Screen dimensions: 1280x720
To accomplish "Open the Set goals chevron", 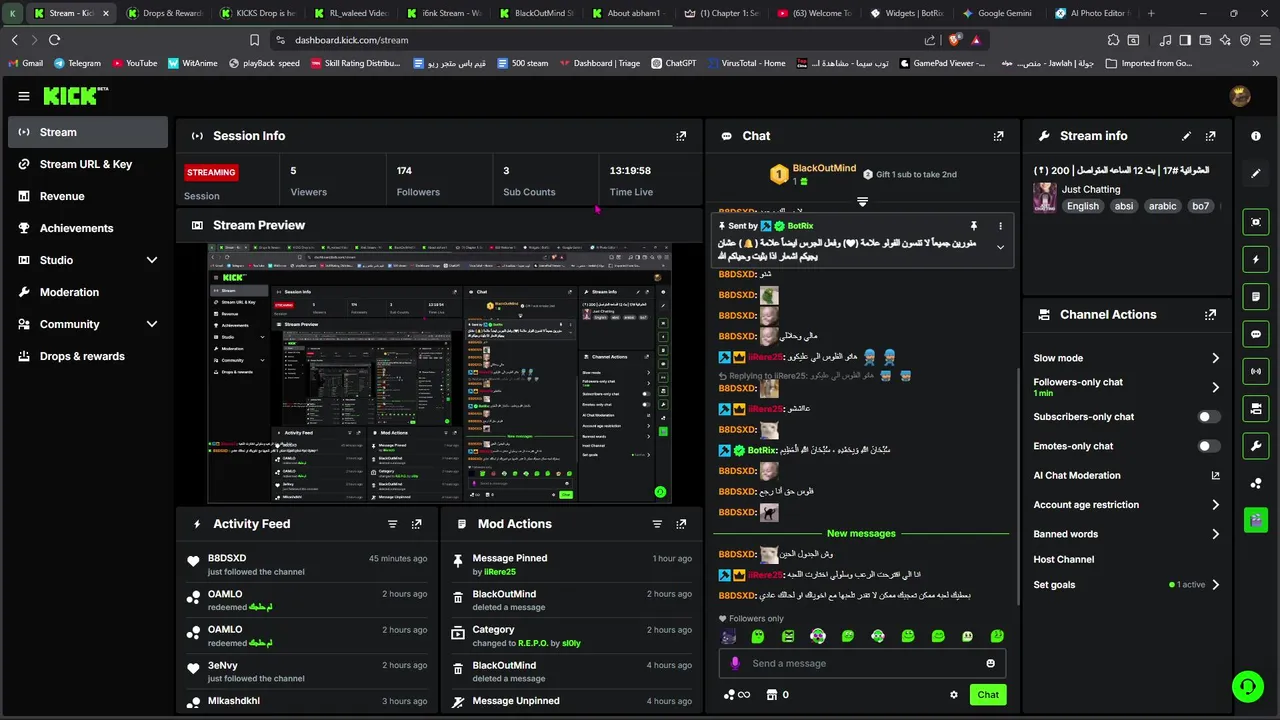I will pyautogui.click(x=1215, y=585).
